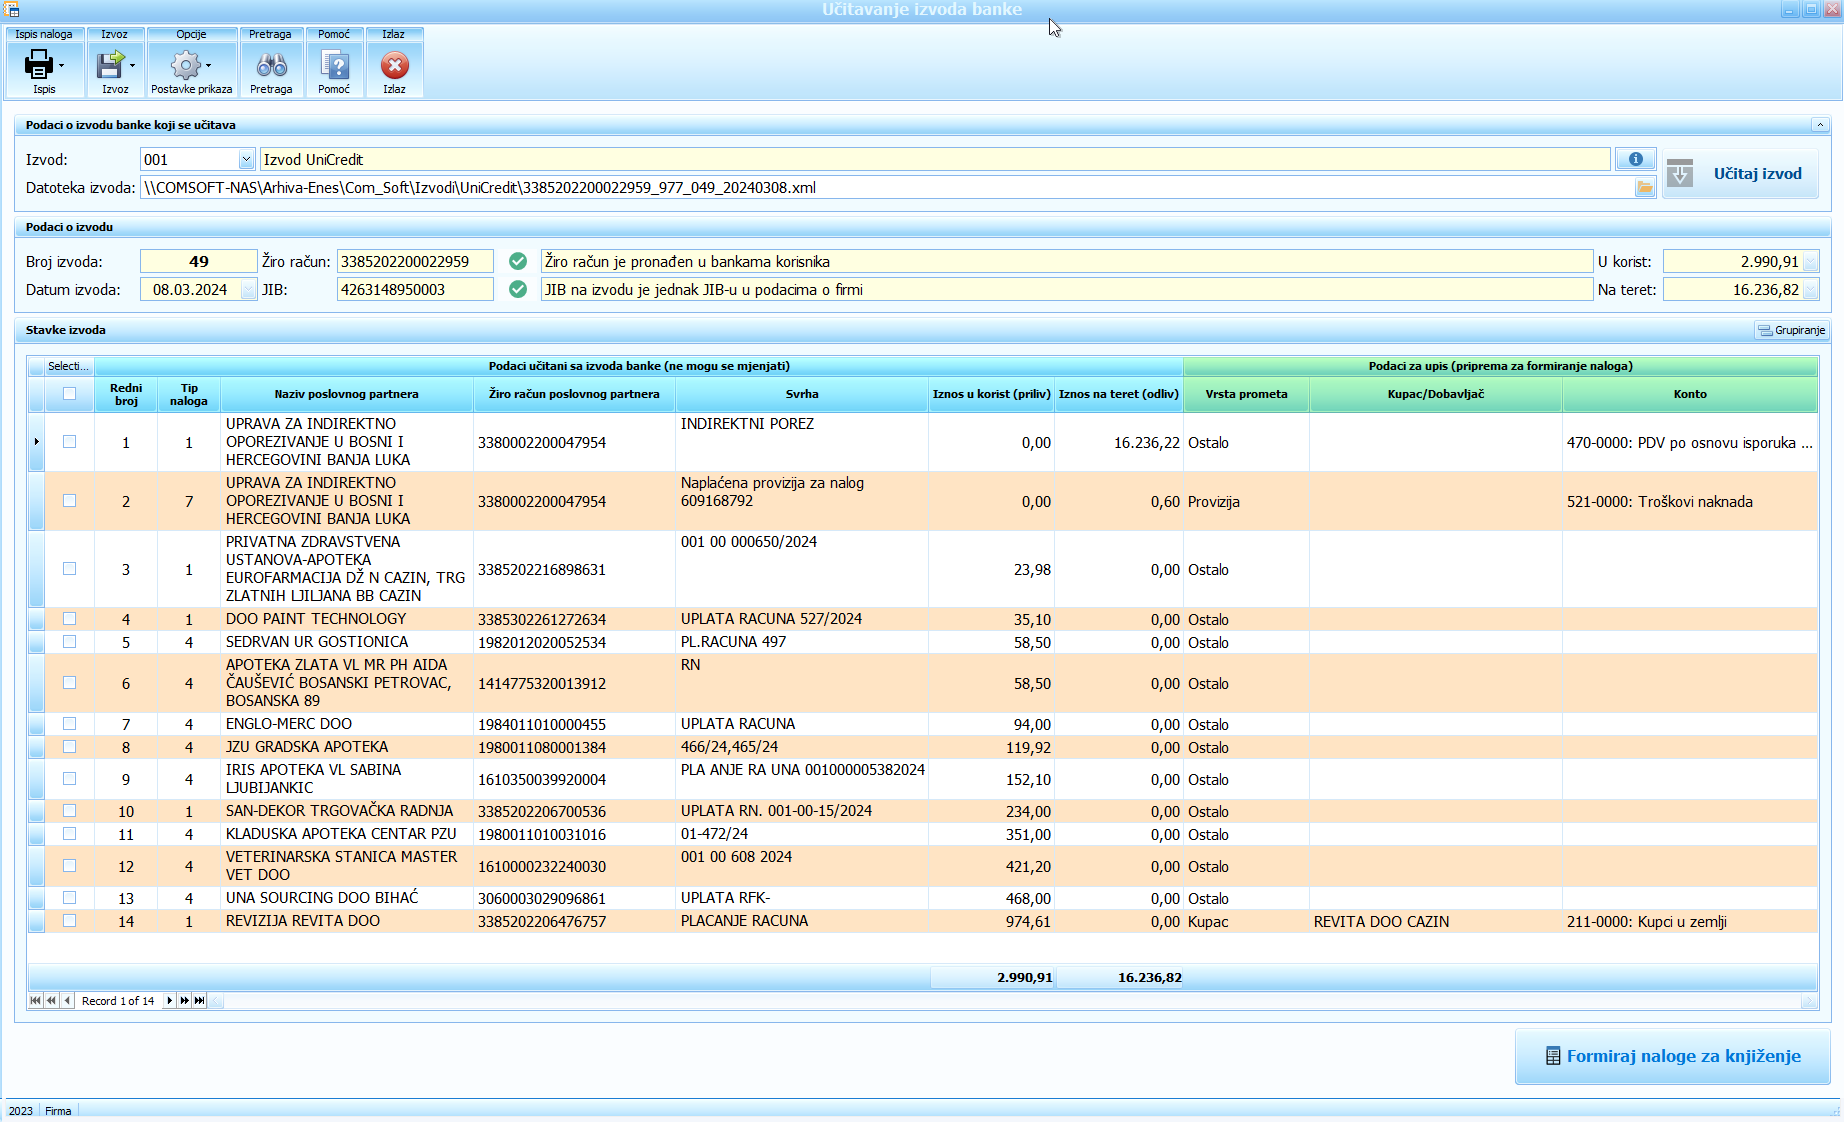Click the red Izlaz exit icon

[x=395, y=66]
